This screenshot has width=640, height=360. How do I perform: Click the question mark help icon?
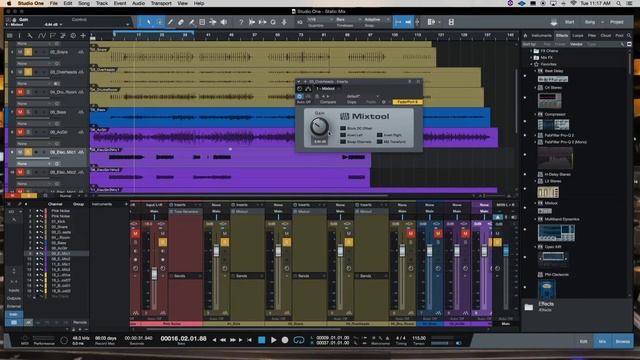[x=241, y=22]
